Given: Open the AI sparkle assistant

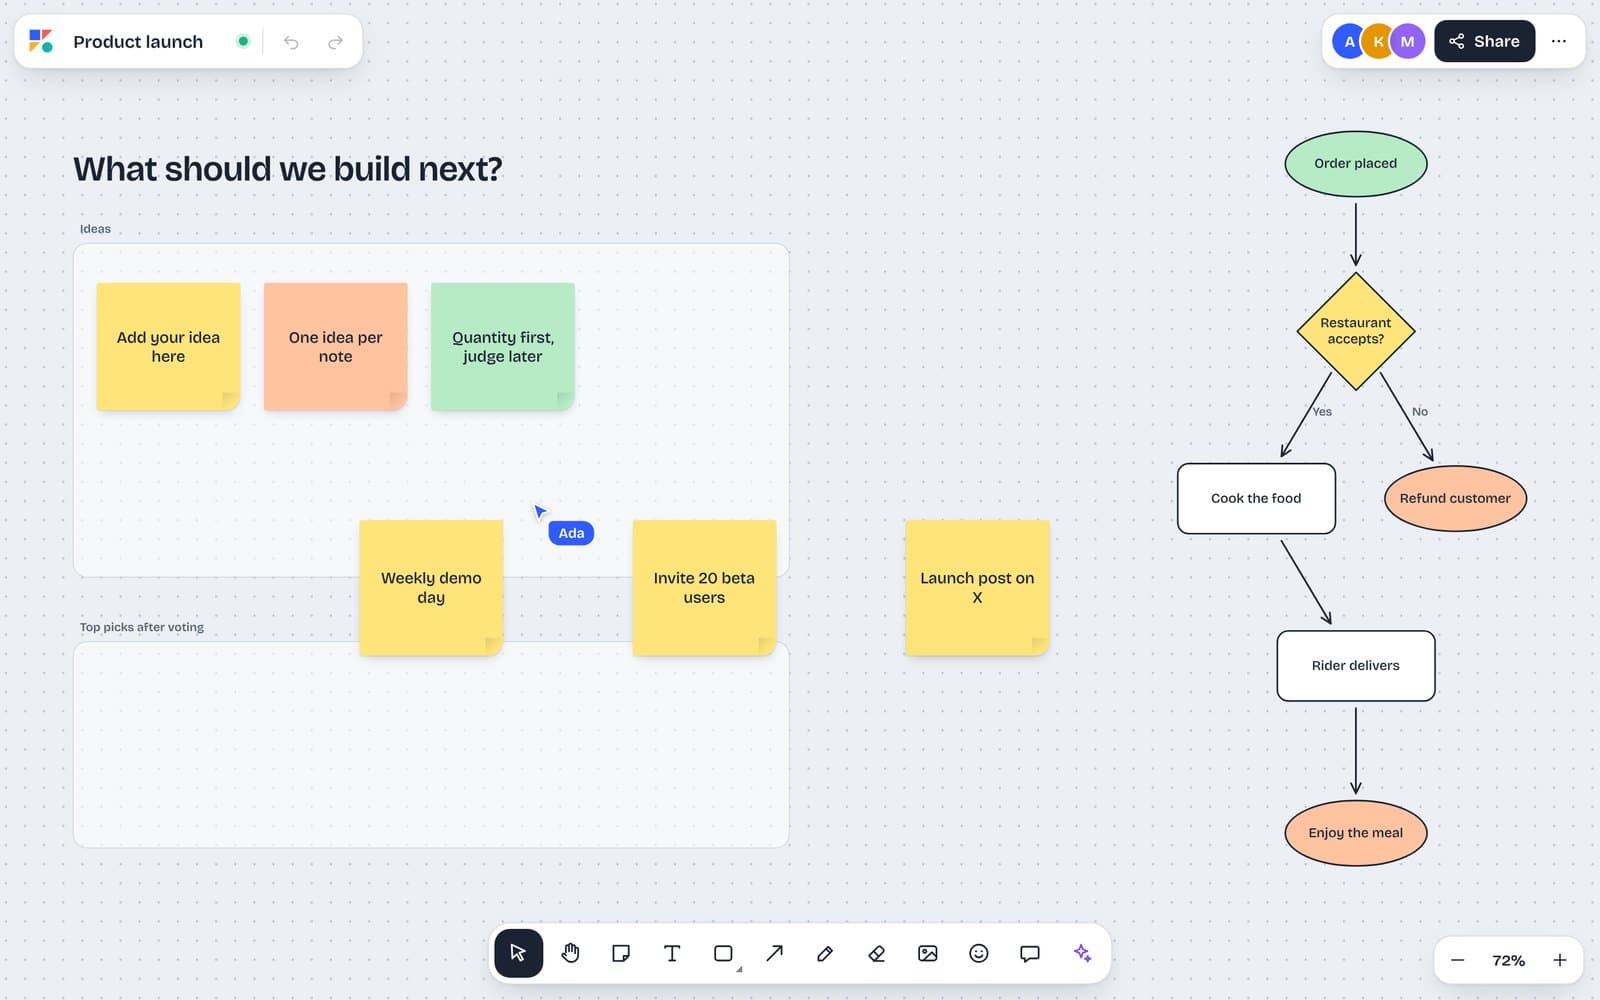Looking at the screenshot, I should pyautogui.click(x=1082, y=953).
